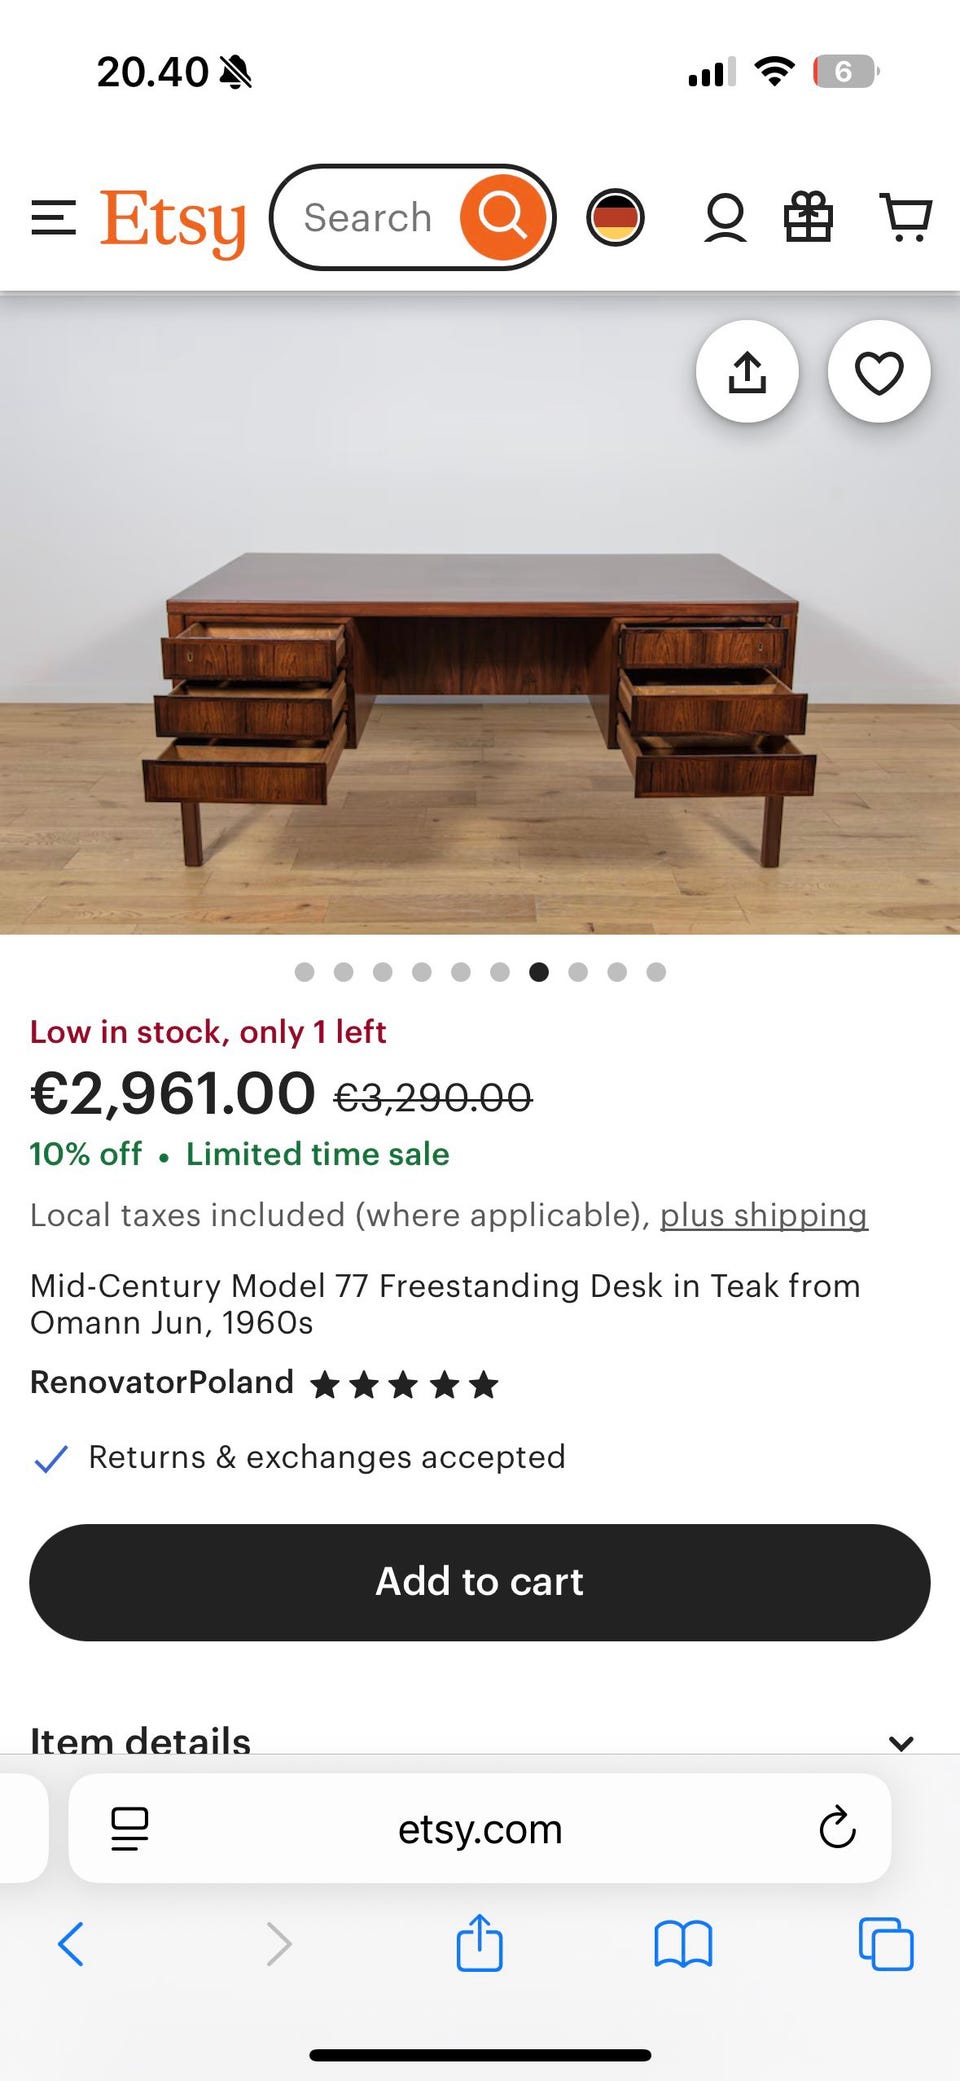
Task: Open the account profile icon
Action: [x=725, y=218]
